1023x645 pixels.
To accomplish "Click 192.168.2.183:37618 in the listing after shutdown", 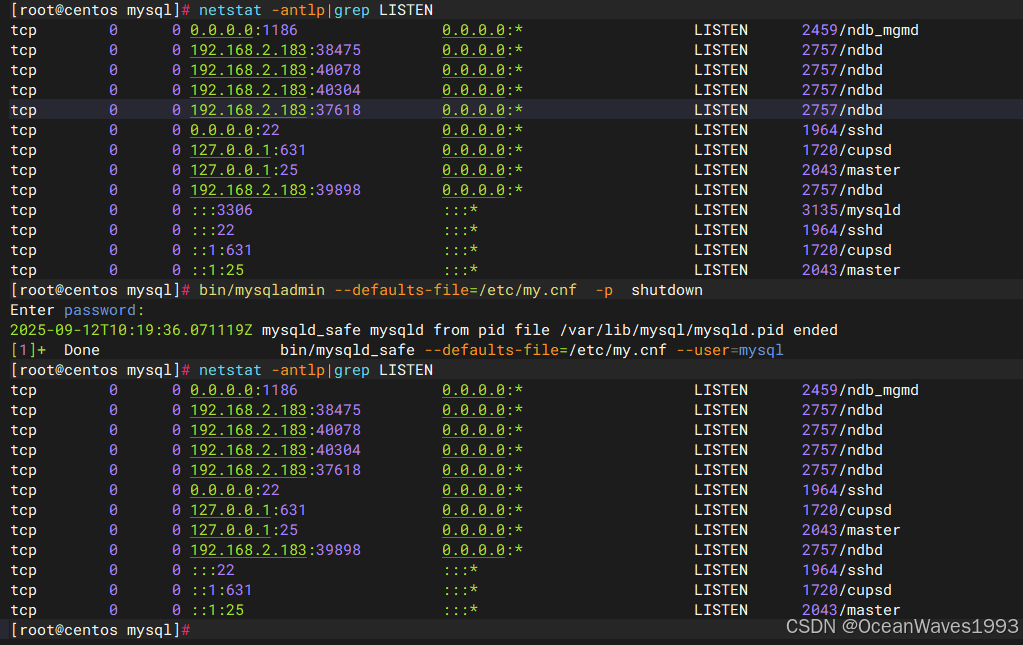I will coord(275,470).
